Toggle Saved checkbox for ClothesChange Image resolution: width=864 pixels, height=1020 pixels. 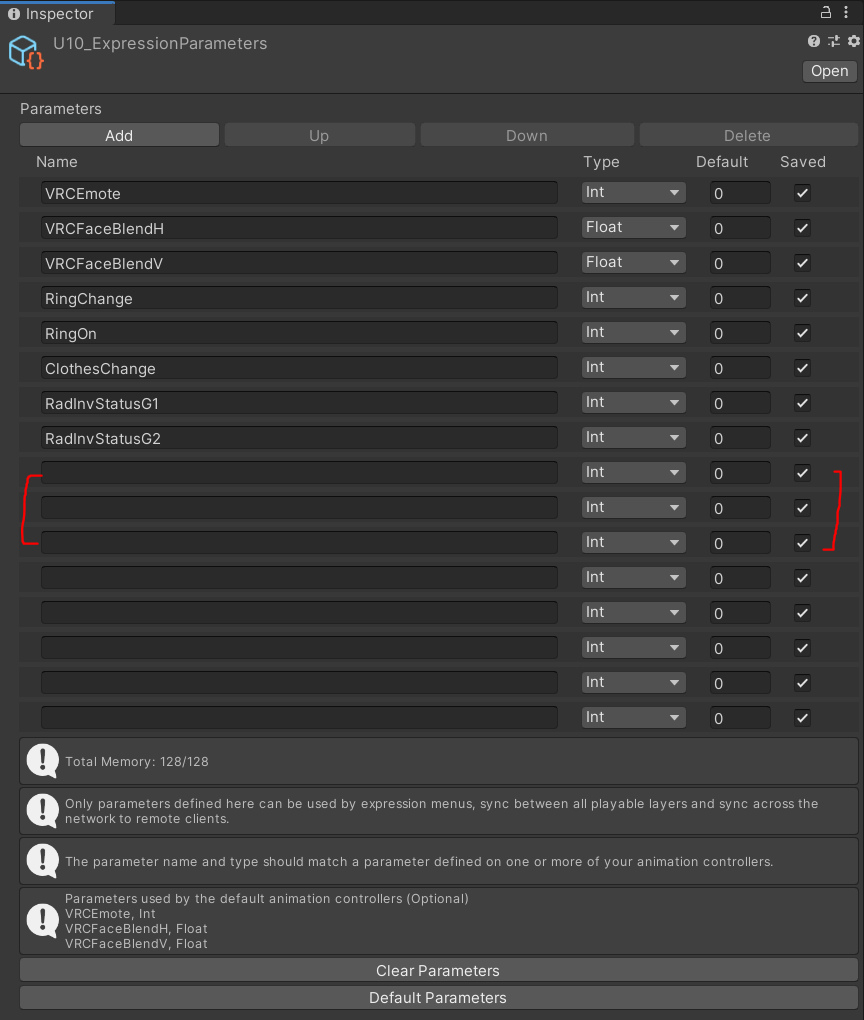[x=802, y=368]
